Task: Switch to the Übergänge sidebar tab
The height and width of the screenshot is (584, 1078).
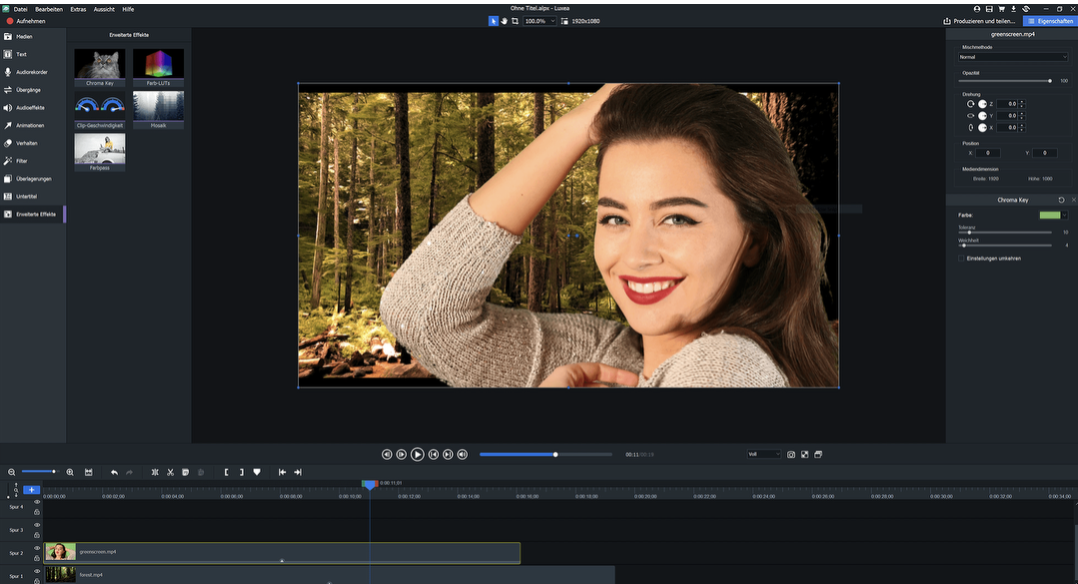Action: click(x=30, y=90)
